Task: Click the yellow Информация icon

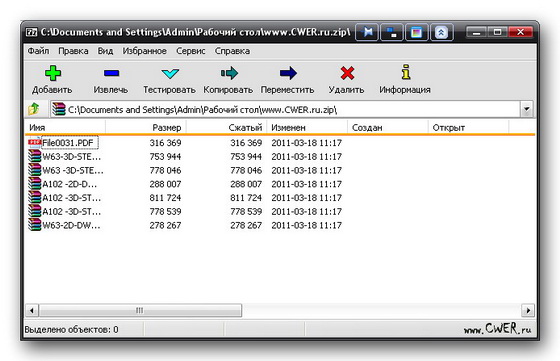Action: [405, 72]
